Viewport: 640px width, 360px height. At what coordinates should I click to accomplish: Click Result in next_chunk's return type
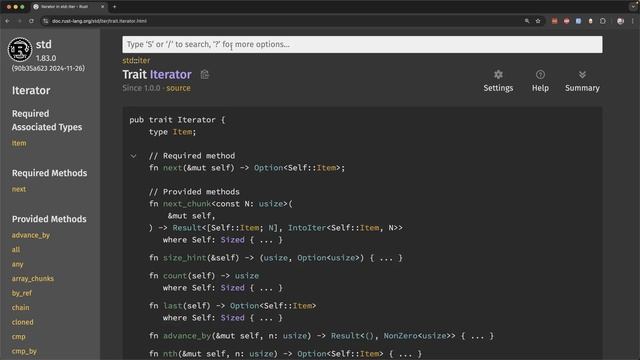pos(187,228)
